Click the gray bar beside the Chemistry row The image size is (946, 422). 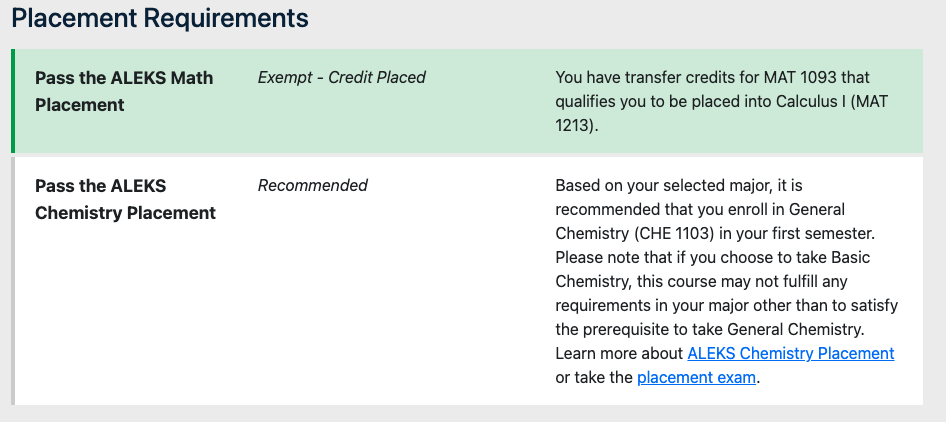pyautogui.click(x=13, y=280)
